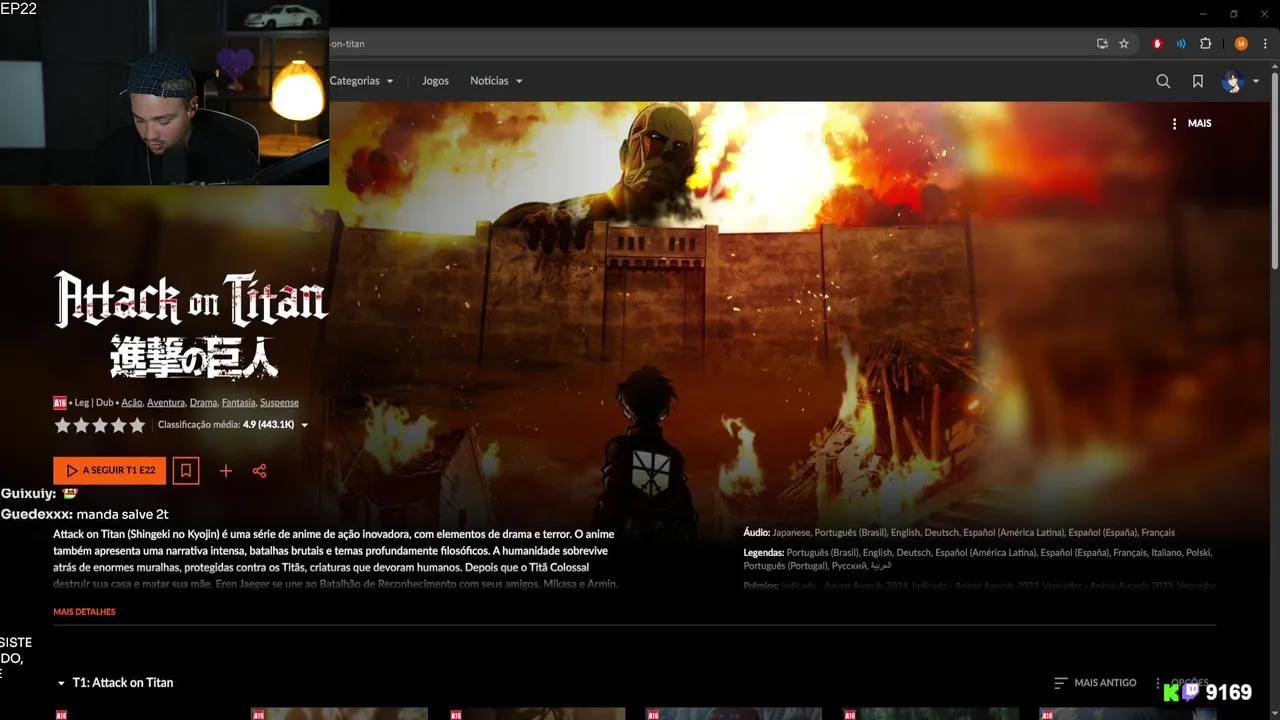
Task: Expand MAIS DETALHES for the synopsis
Action: tap(84, 611)
